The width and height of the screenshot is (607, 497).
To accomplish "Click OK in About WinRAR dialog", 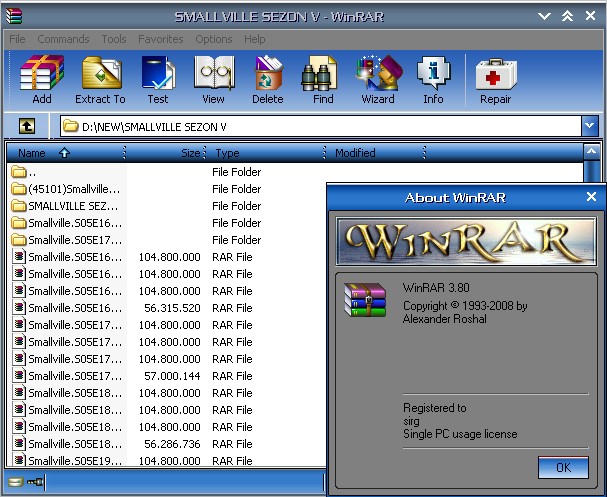I will click(563, 468).
